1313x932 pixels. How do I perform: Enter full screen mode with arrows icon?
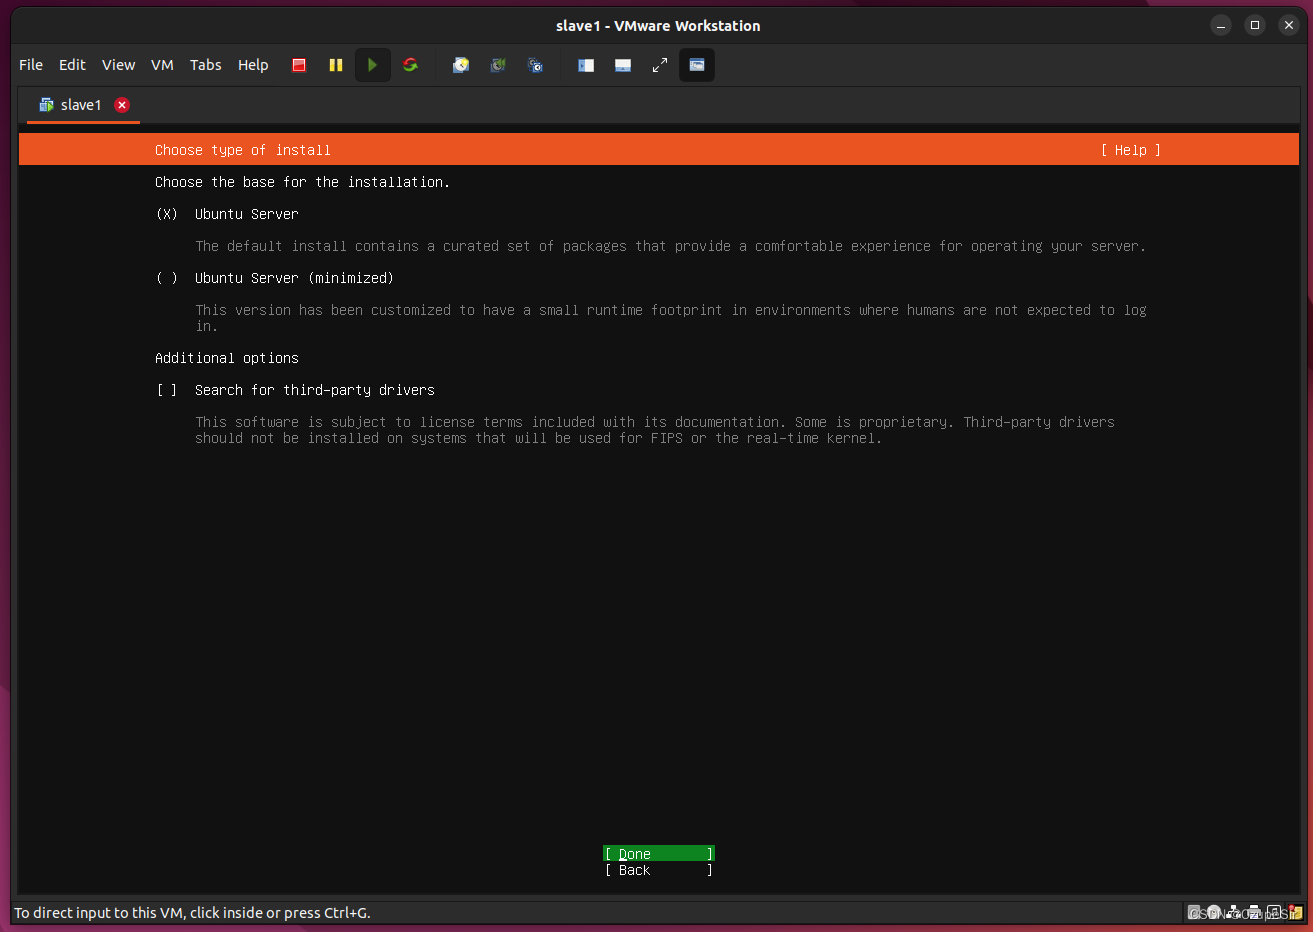click(x=660, y=65)
